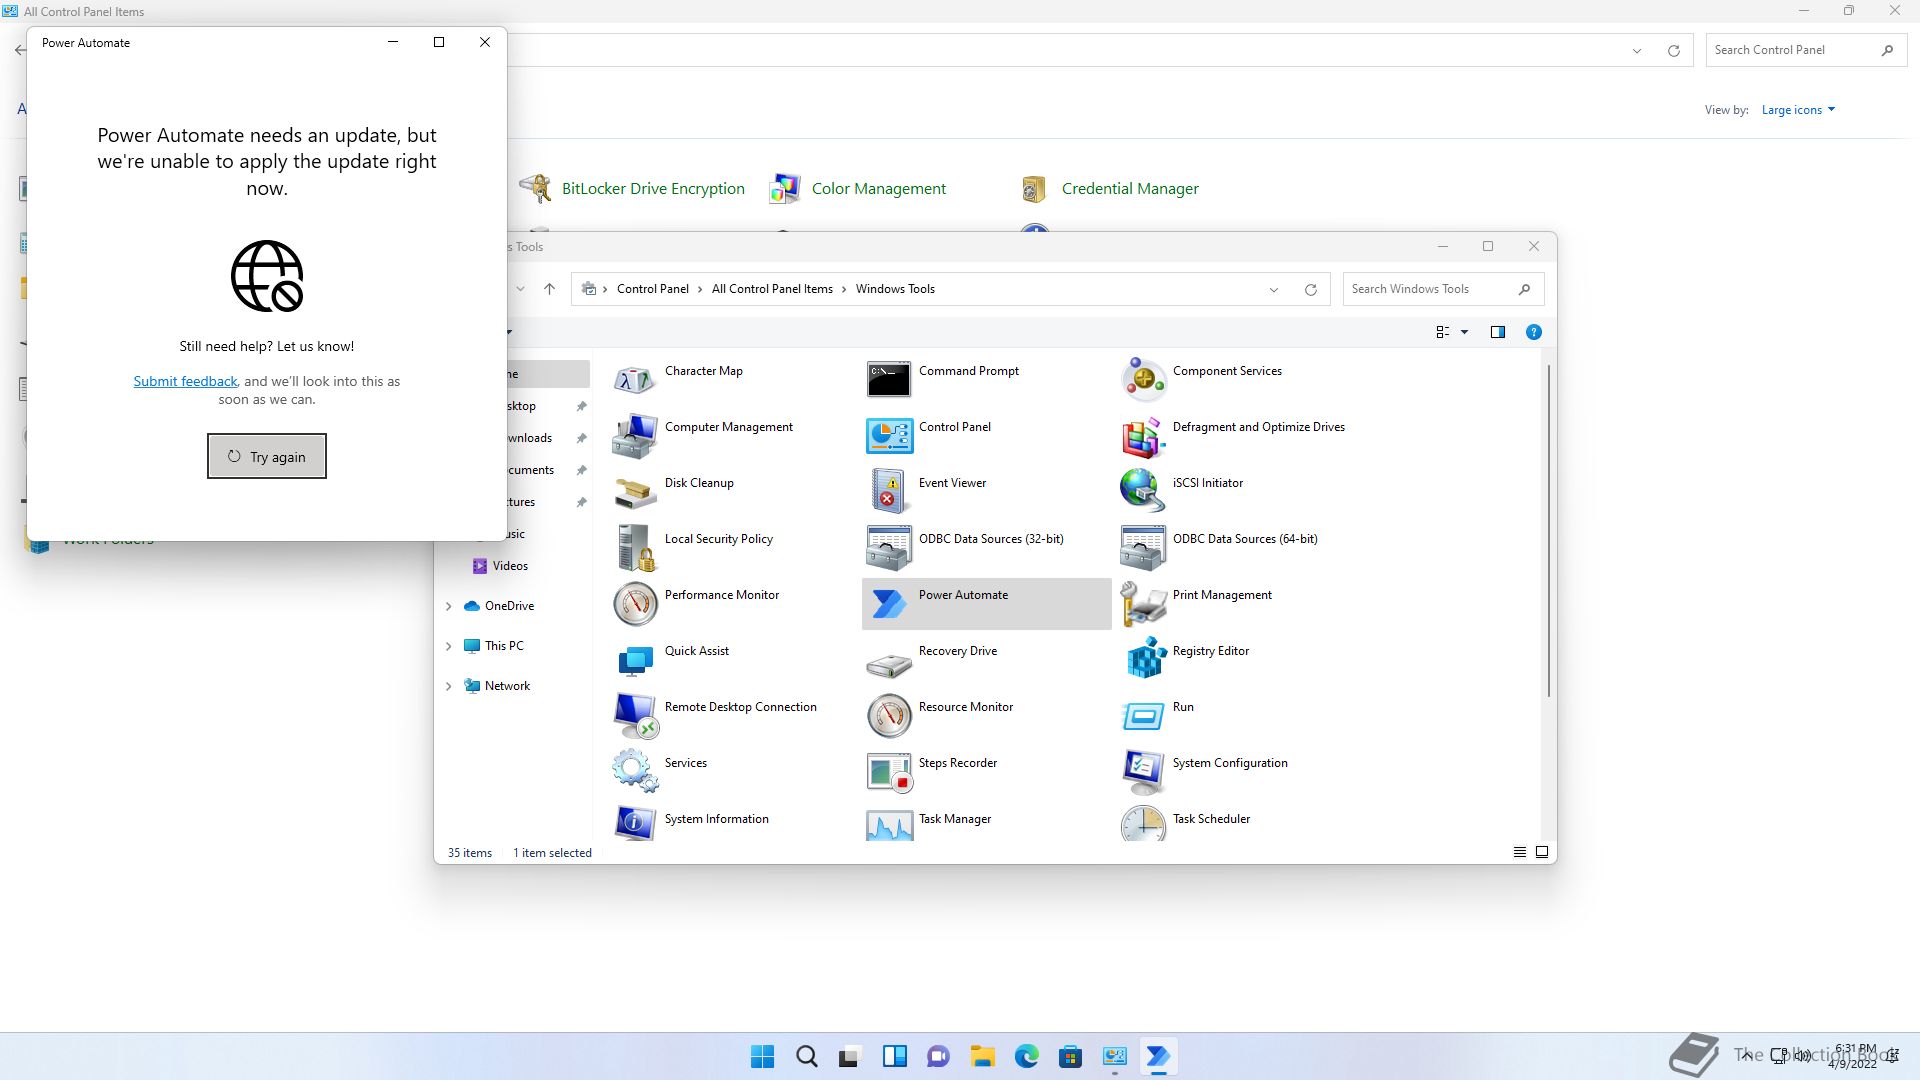Expand Windows Tools address bar history dropdown
The image size is (1920, 1080).
[x=1273, y=290]
